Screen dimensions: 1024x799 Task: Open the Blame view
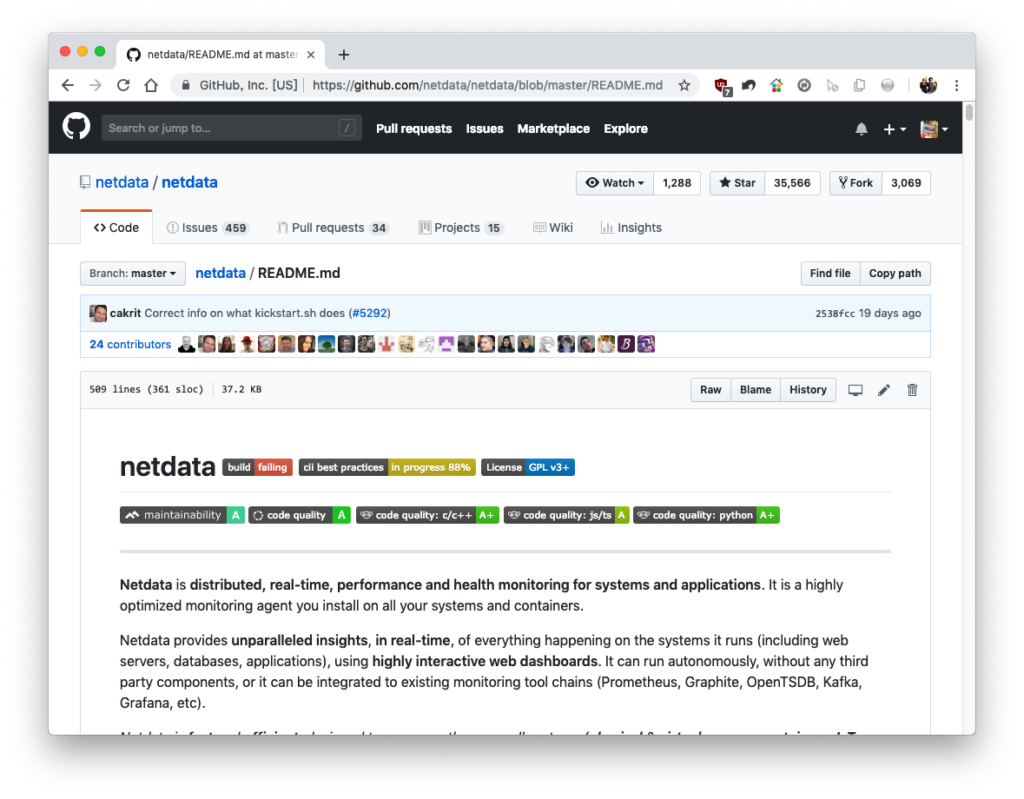[x=756, y=390]
